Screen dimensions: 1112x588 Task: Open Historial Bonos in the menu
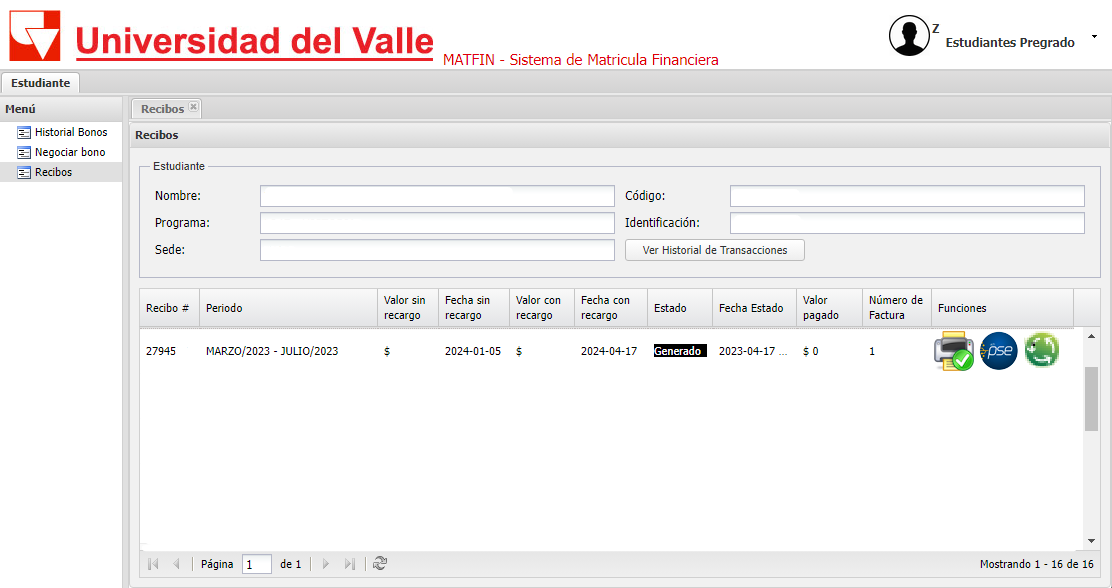(x=70, y=132)
